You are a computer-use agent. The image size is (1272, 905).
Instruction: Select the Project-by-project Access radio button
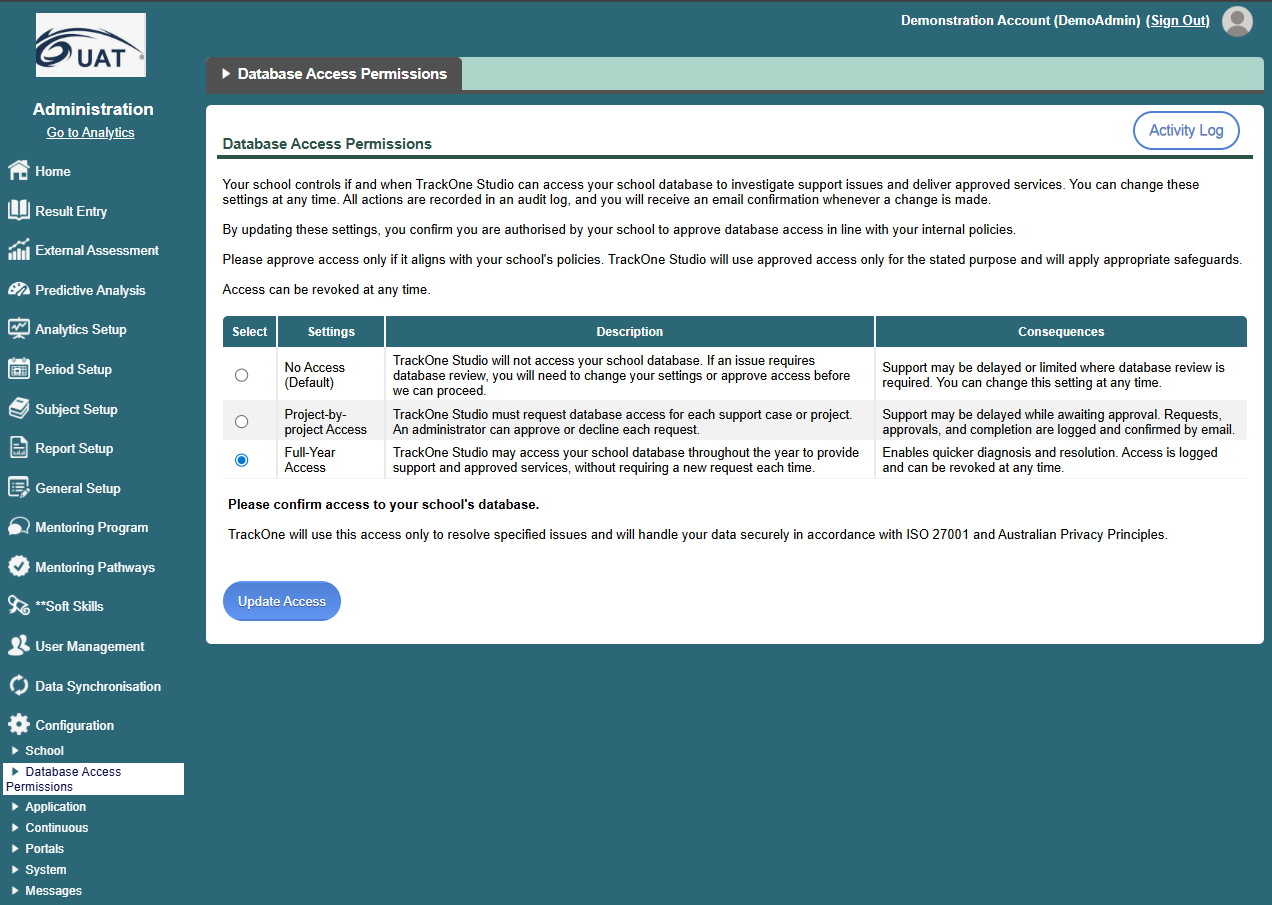241,422
